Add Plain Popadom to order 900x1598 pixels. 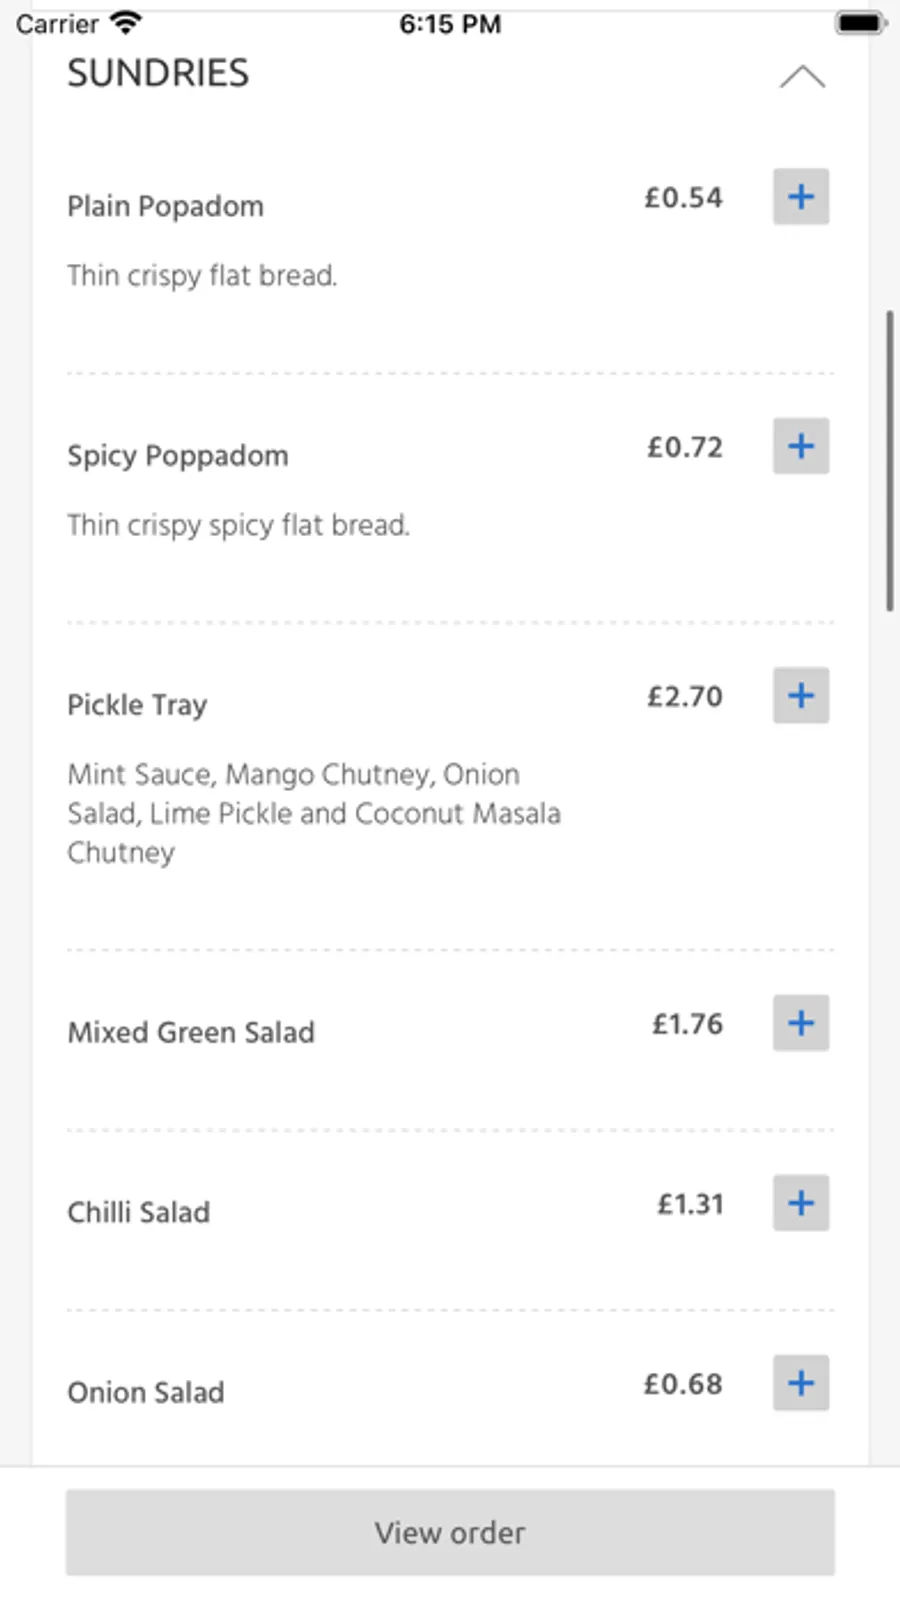pos(800,197)
